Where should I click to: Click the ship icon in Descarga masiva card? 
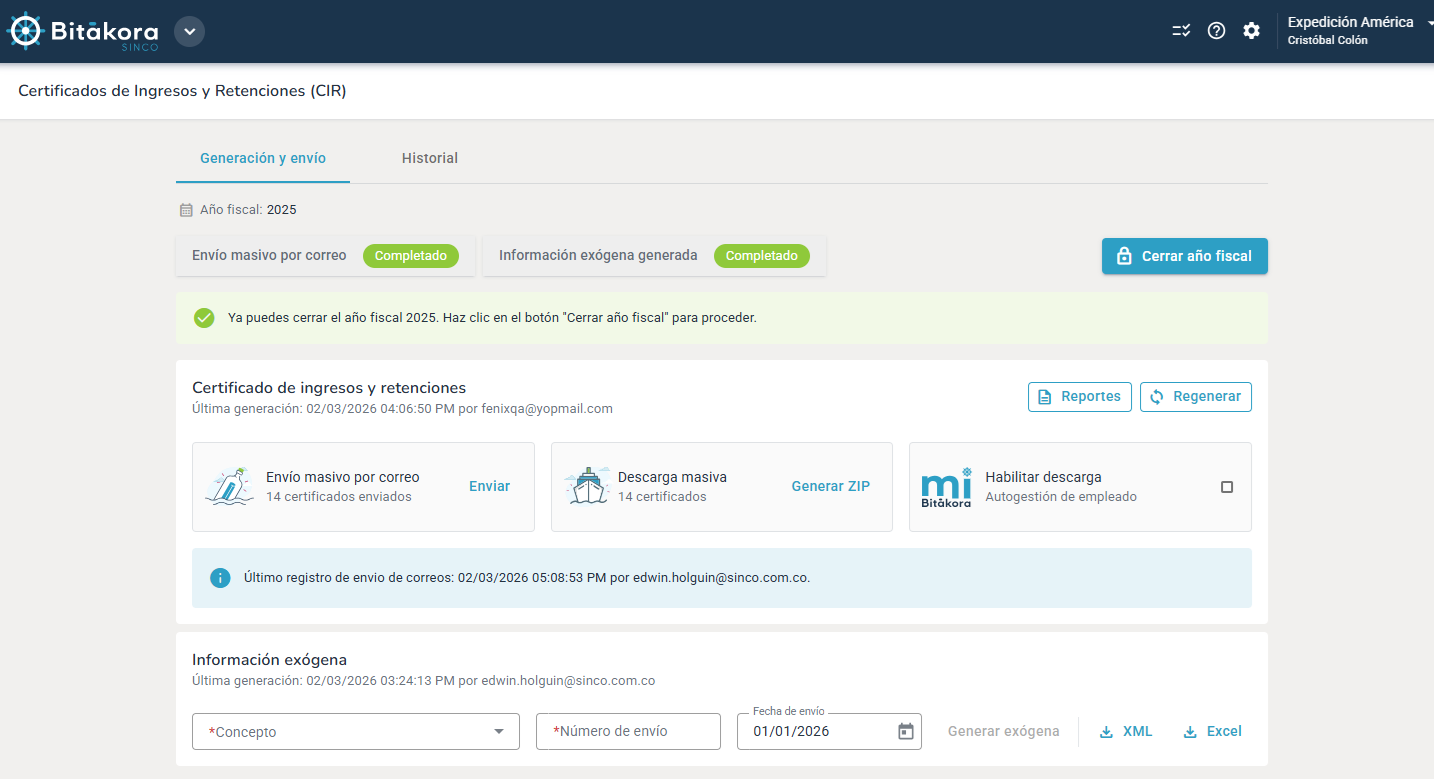point(589,487)
